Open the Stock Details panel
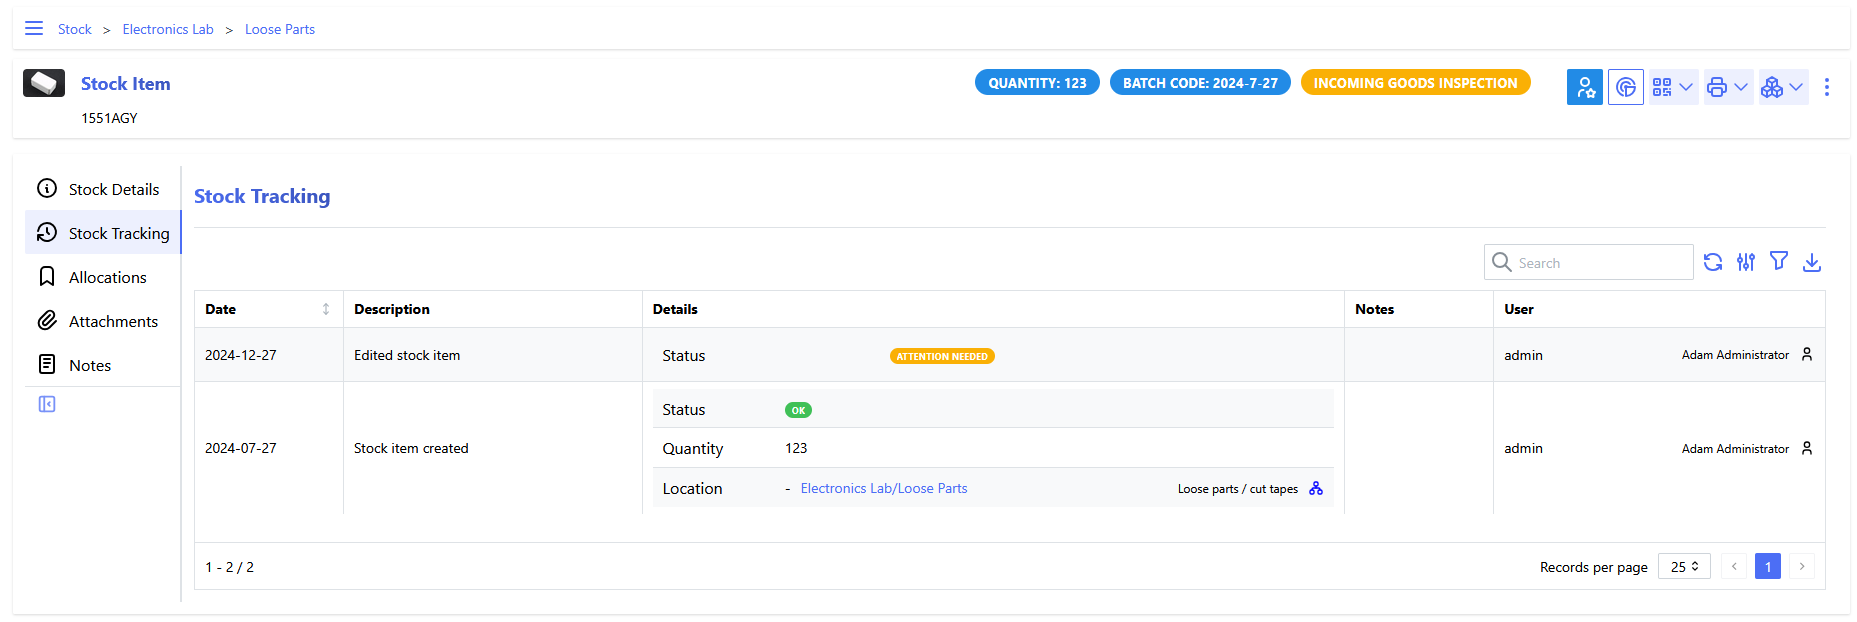 (x=102, y=189)
